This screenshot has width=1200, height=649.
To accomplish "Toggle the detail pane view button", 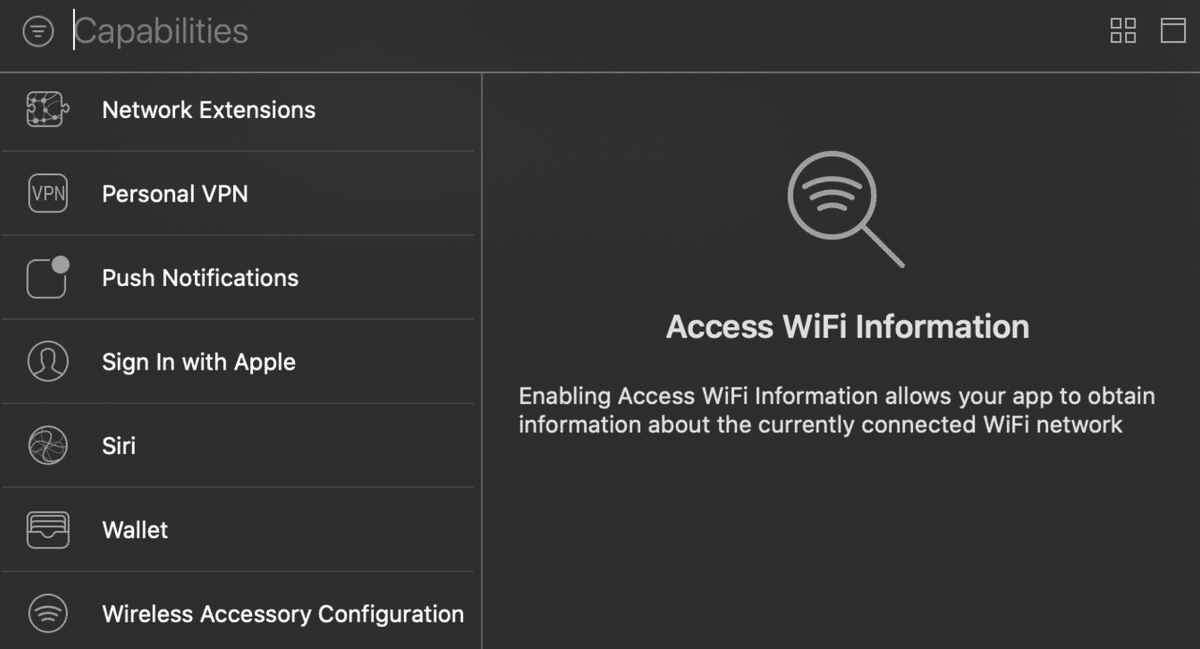I will 1172,31.
